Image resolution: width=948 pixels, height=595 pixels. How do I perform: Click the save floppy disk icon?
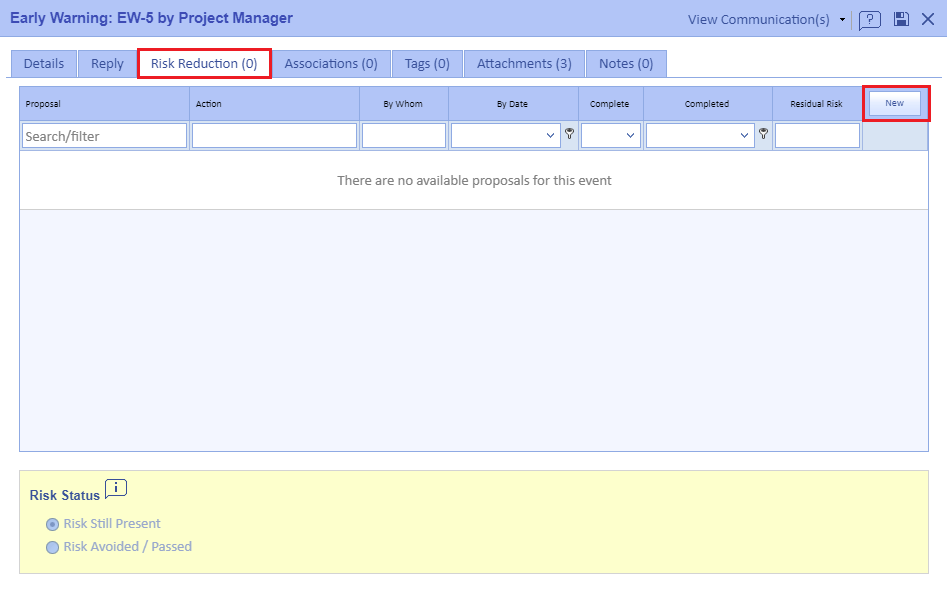coord(901,20)
